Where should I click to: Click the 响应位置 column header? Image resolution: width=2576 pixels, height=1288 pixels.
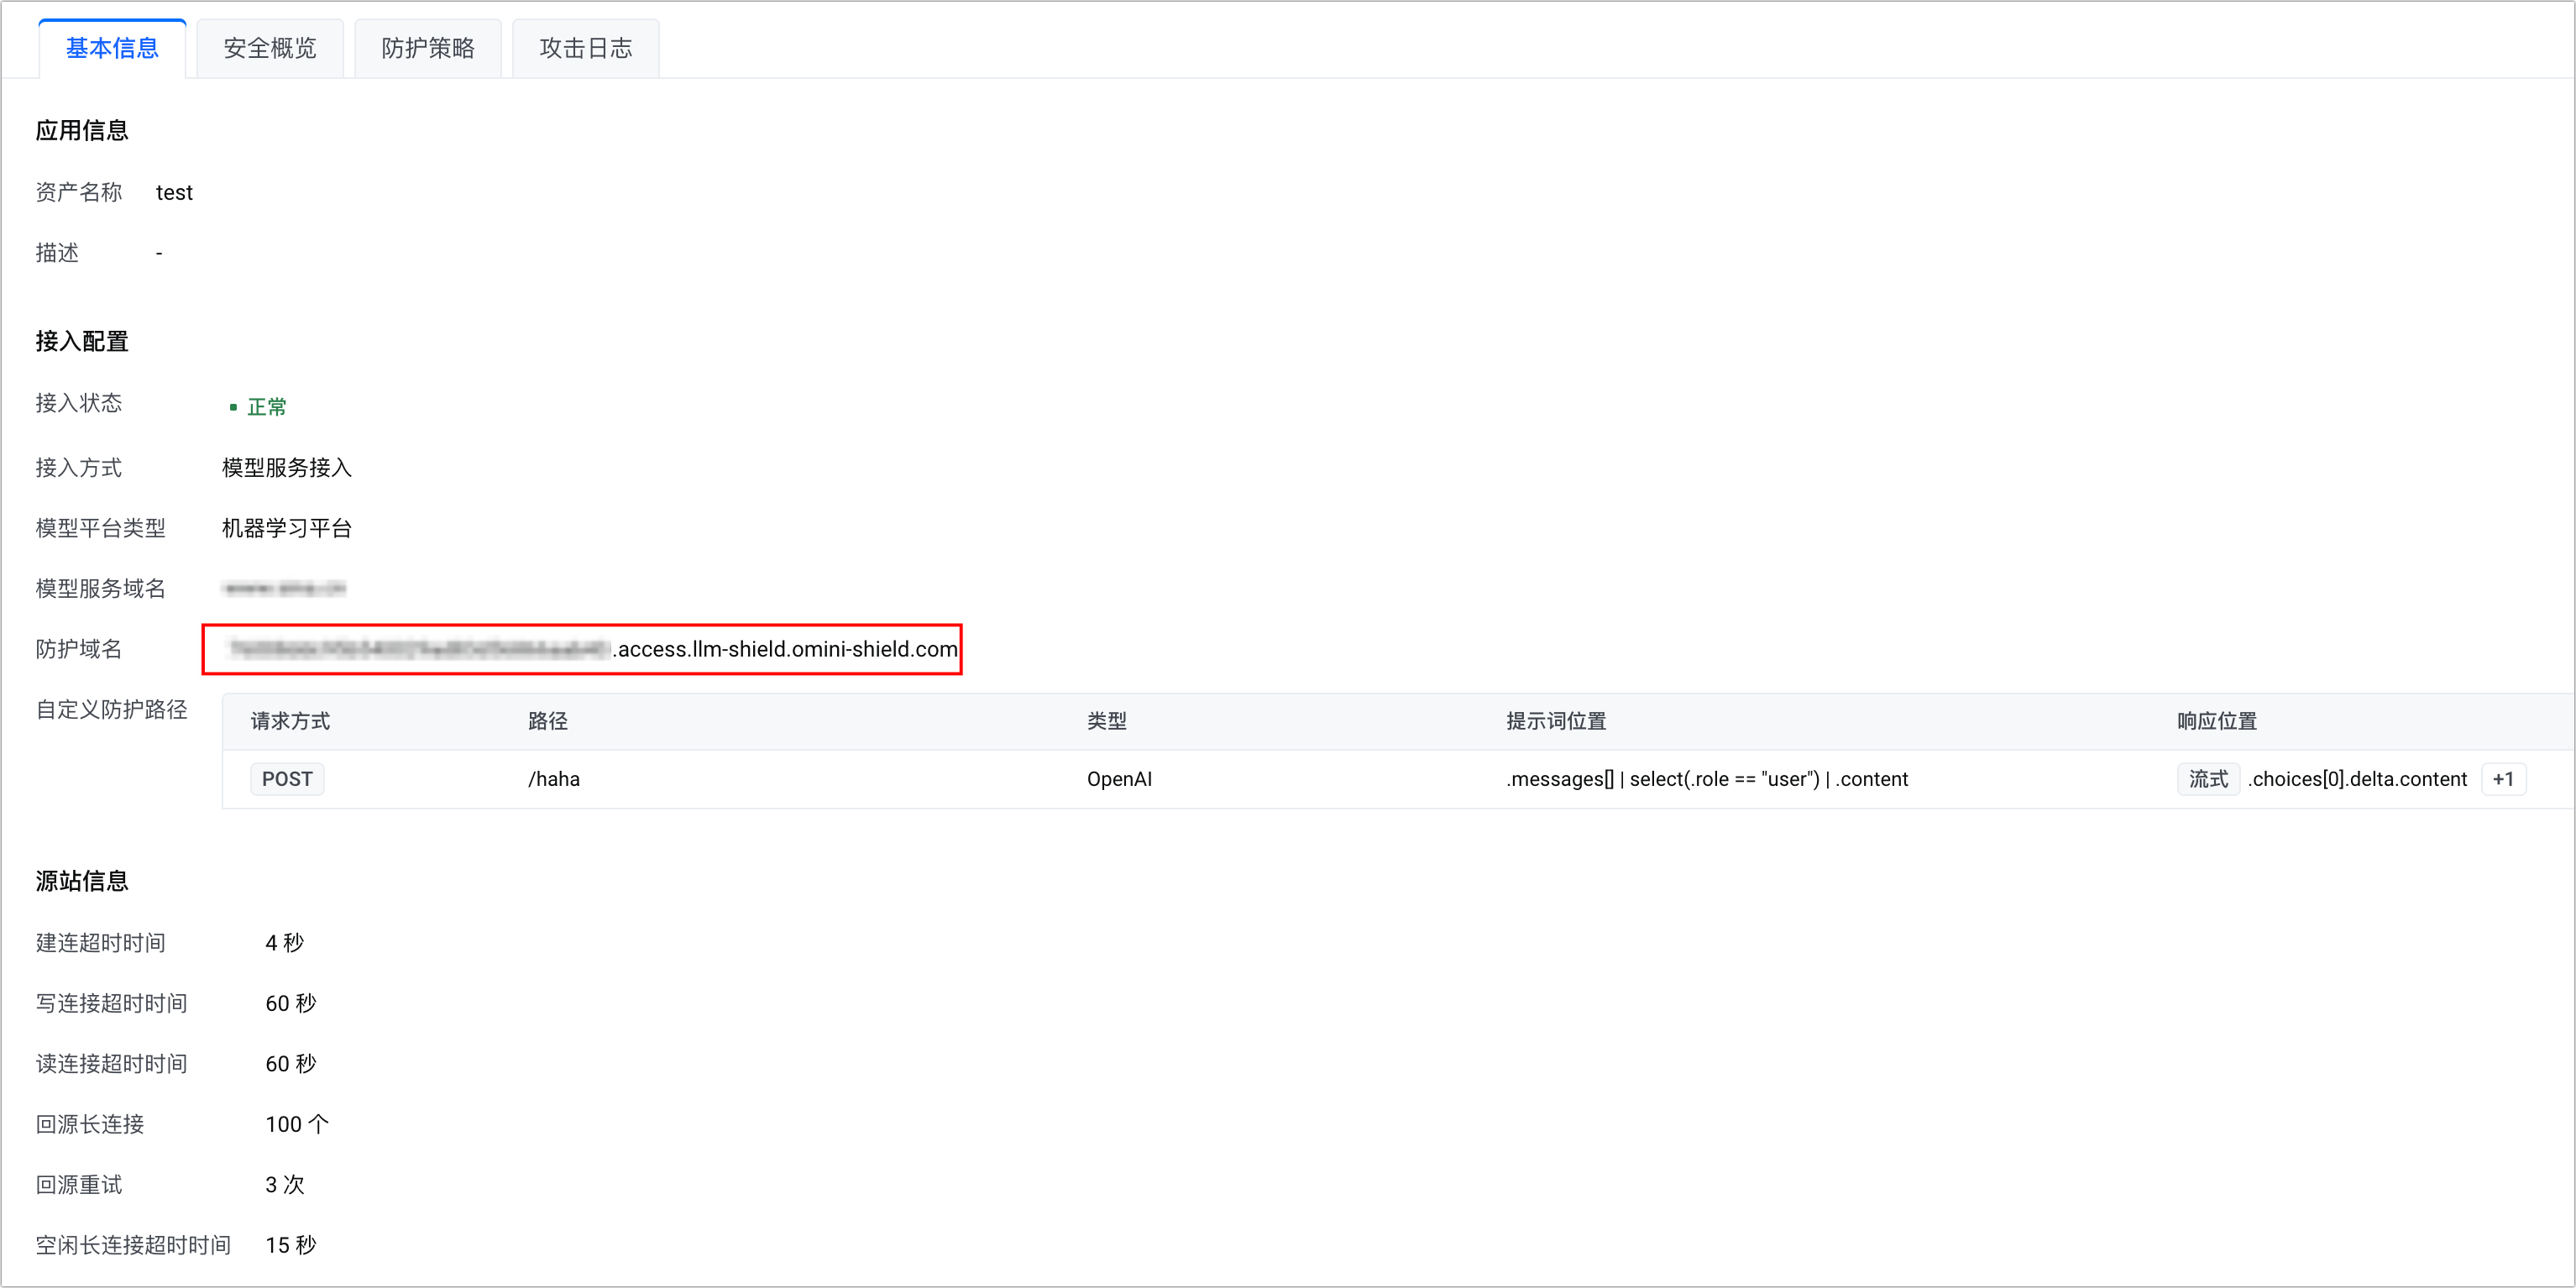pos(2217,721)
